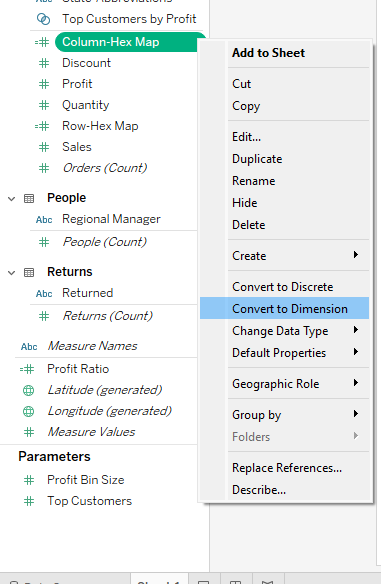This screenshot has height=584, width=381.
Task: Click the table icon next to Returns
Action: 29,272
